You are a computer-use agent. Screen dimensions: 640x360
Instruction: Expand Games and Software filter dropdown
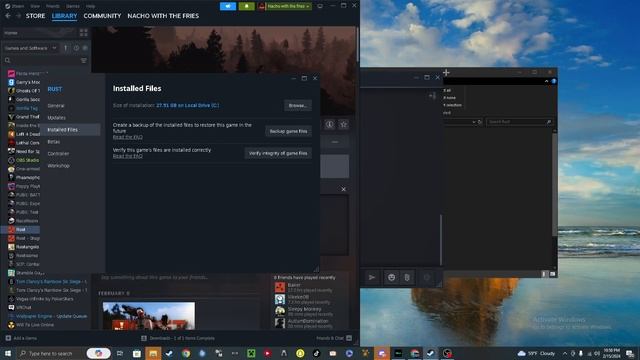[x=54, y=48]
